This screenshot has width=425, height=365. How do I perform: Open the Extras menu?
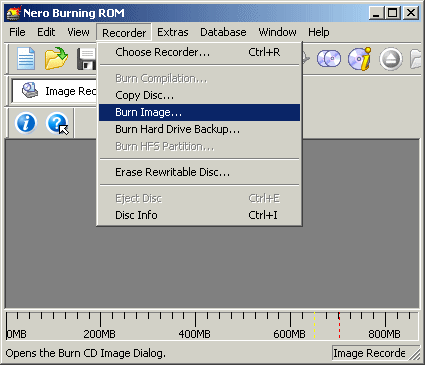173,32
